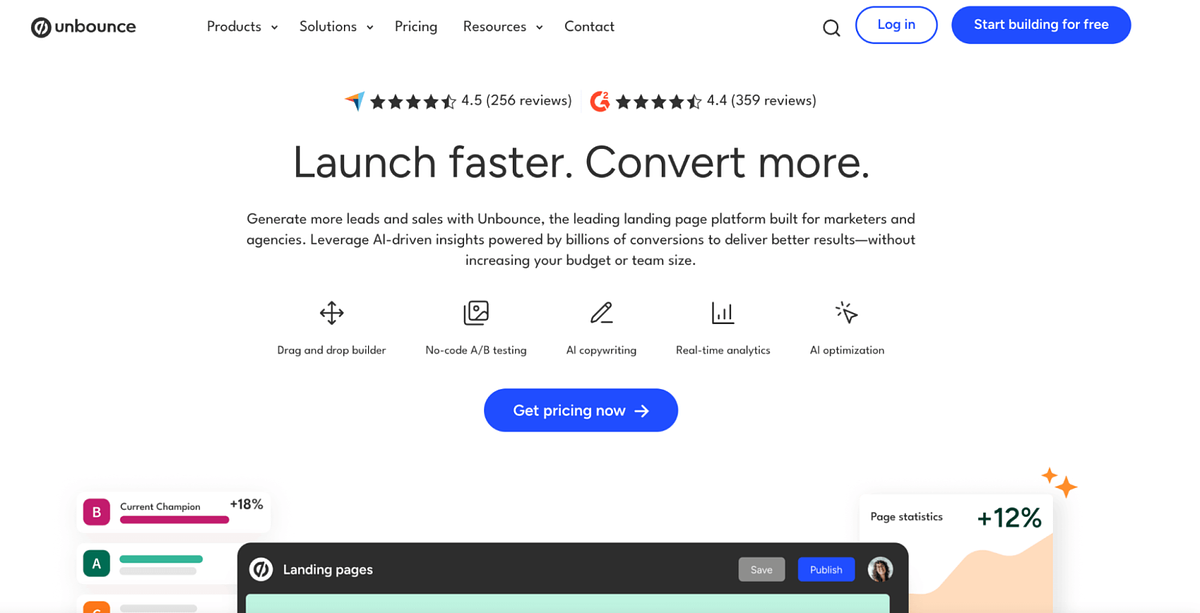Click the Unbounce logo in Landing pages panel
Image resolution: width=1200 pixels, height=613 pixels.
pos(260,569)
